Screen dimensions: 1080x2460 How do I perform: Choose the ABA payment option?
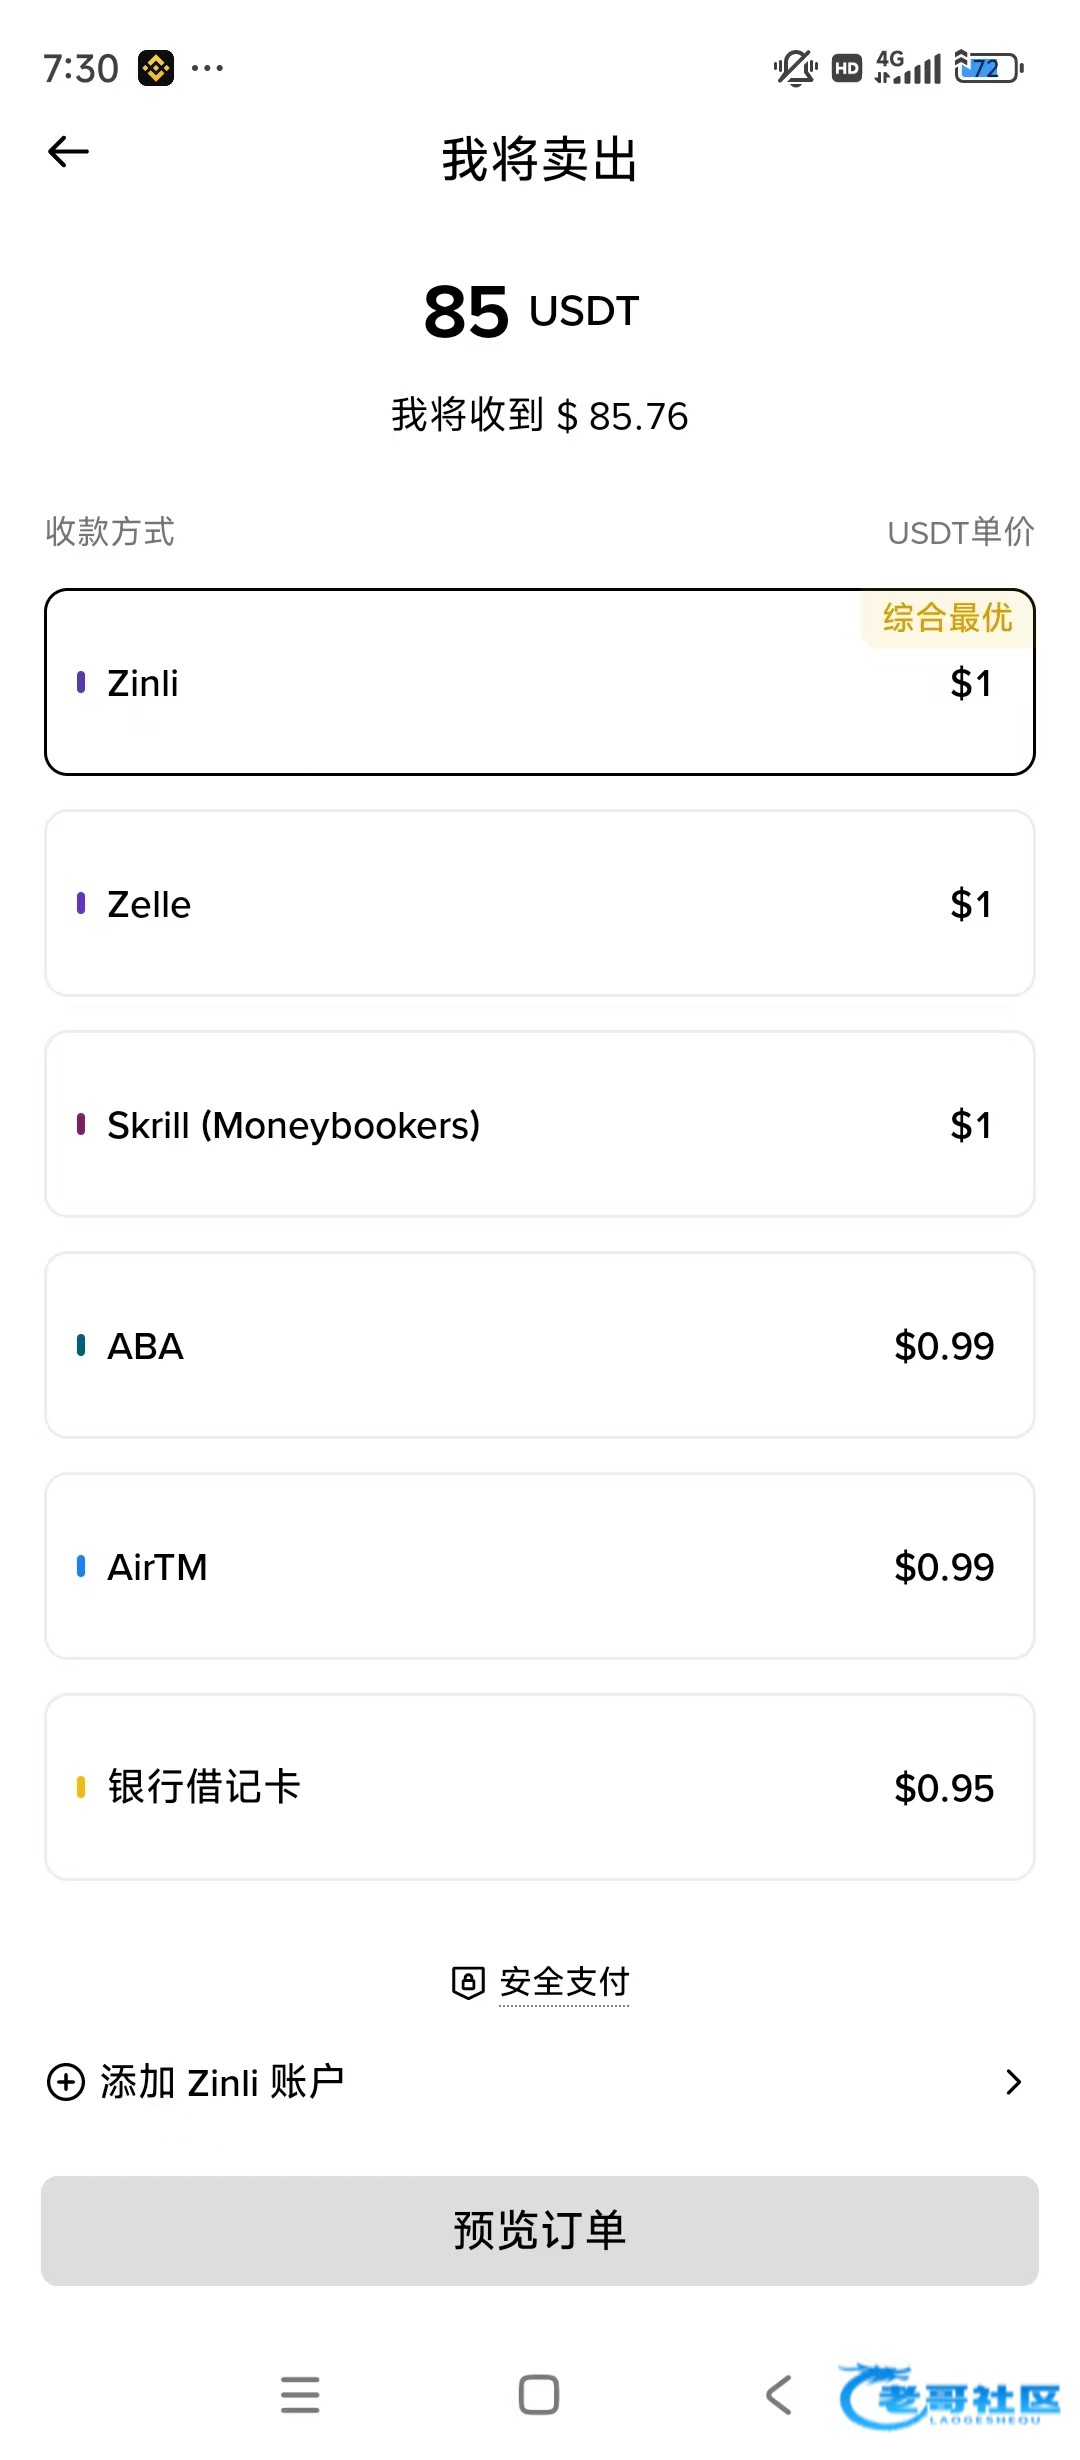pyautogui.click(x=540, y=1346)
